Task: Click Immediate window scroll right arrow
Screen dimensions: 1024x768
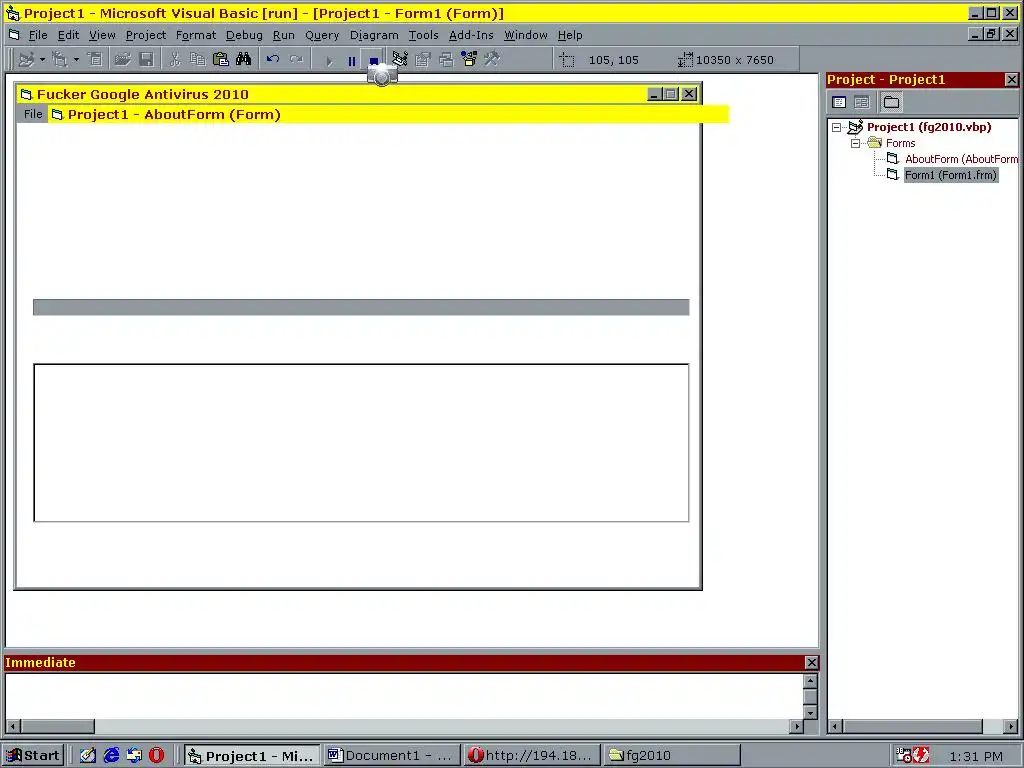Action: pos(796,726)
